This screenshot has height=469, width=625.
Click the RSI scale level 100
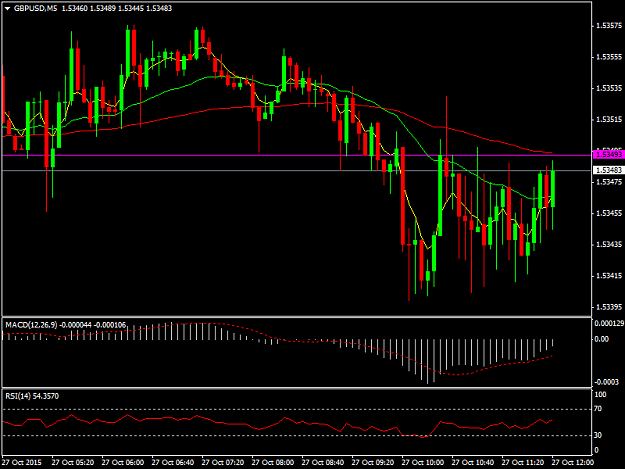600,394
